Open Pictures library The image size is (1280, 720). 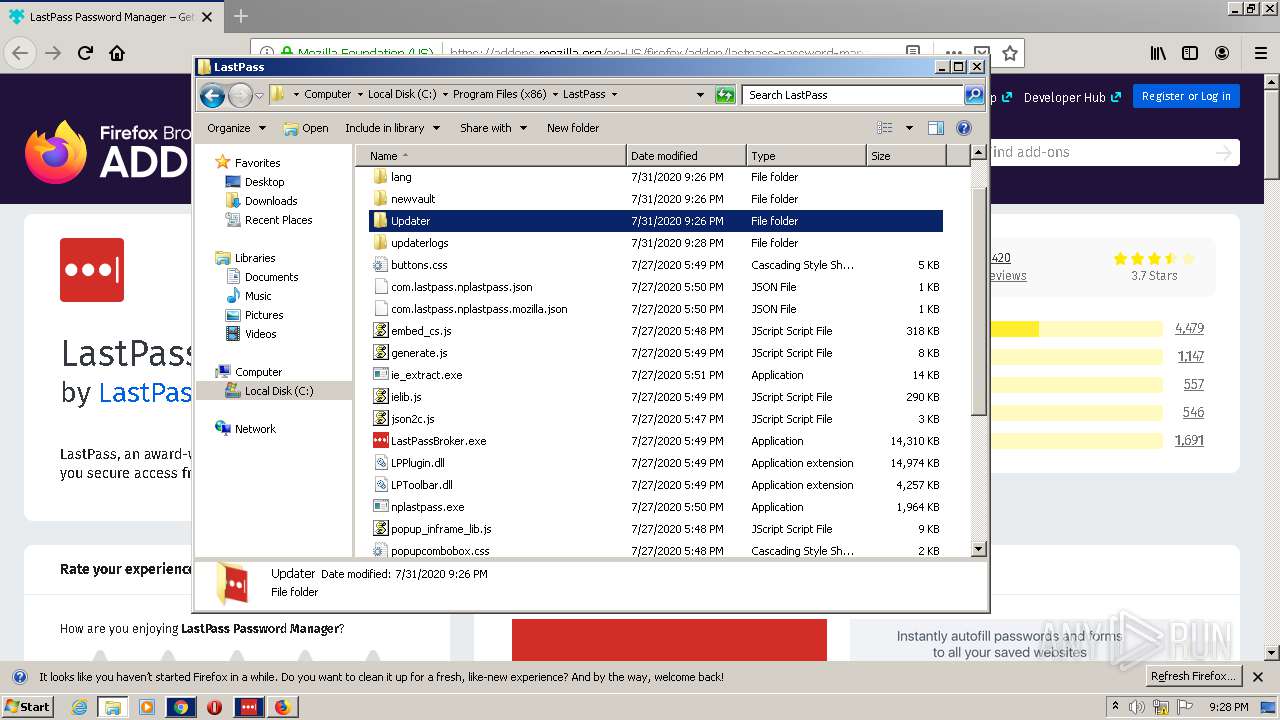[264, 315]
